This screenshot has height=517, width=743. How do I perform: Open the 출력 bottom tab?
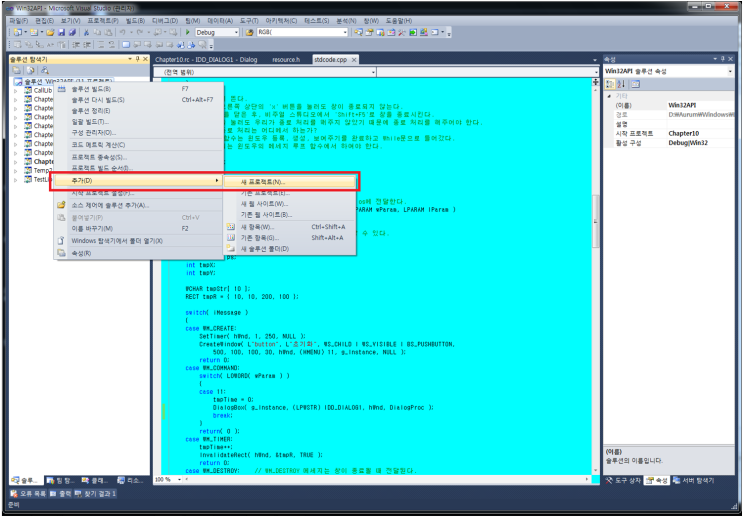pyautogui.click(x=60, y=494)
